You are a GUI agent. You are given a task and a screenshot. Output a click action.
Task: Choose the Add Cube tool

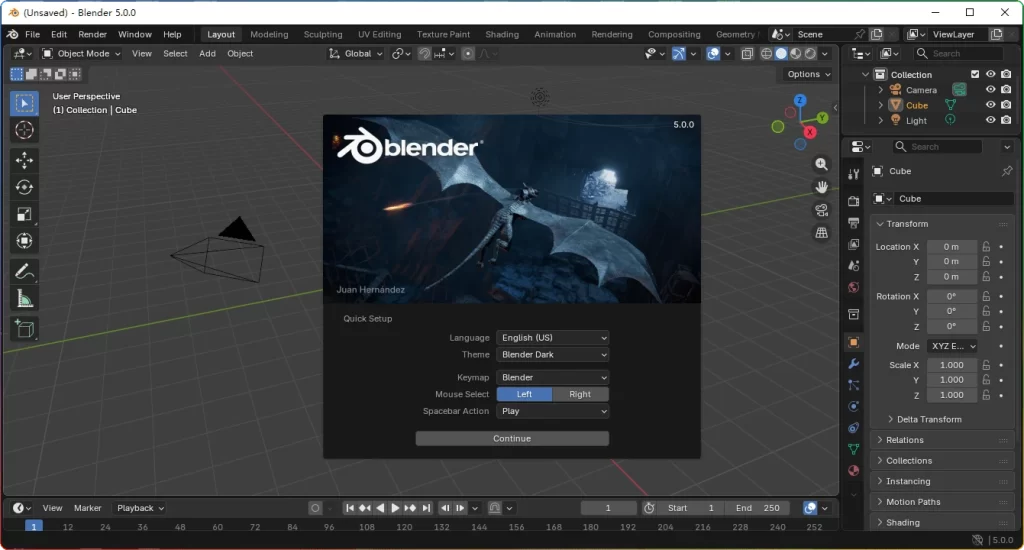pyautogui.click(x=24, y=329)
